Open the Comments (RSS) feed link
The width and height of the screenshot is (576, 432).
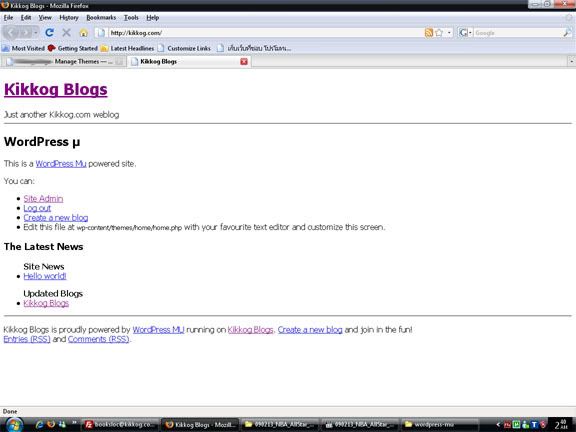[98, 339]
